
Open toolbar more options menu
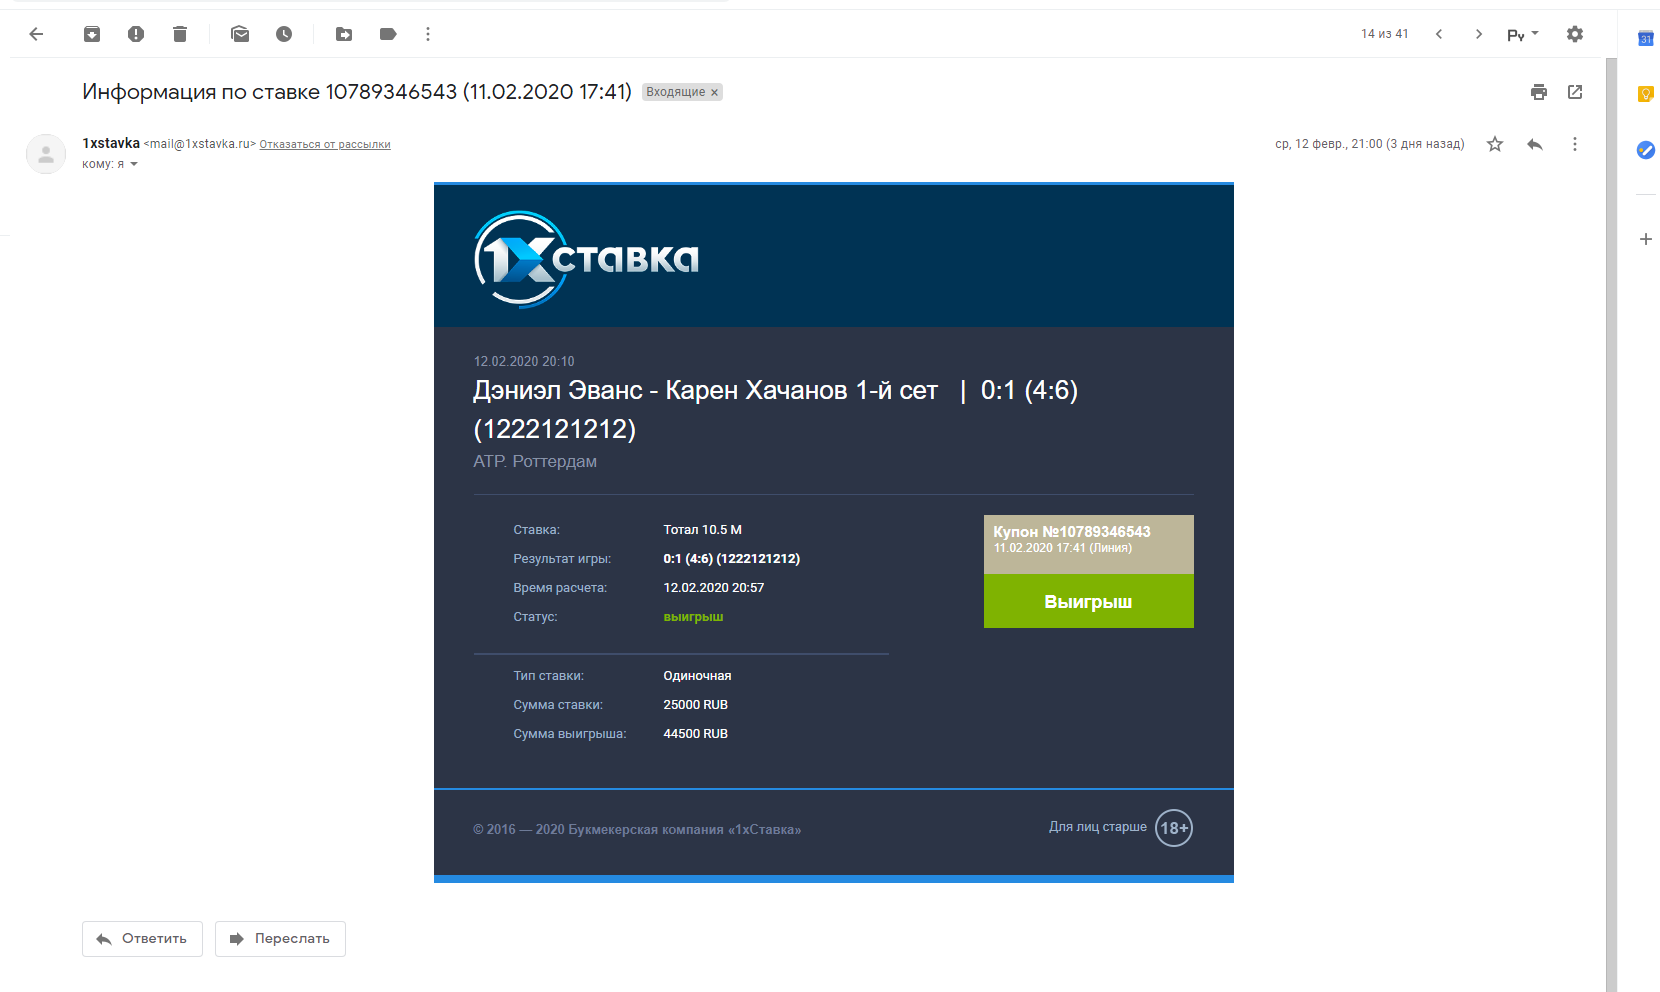tap(428, 34)
